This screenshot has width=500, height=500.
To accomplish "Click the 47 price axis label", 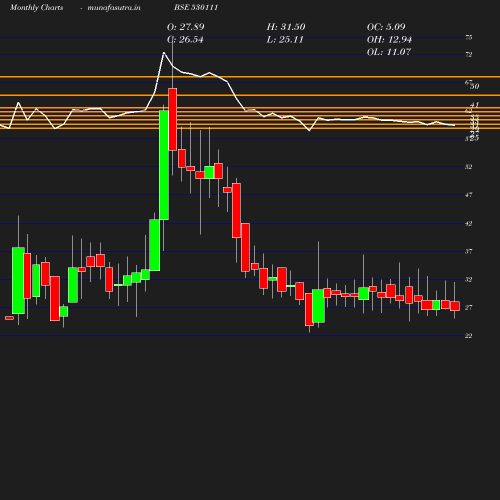I will pyautogui.click(x=469, y=195).
